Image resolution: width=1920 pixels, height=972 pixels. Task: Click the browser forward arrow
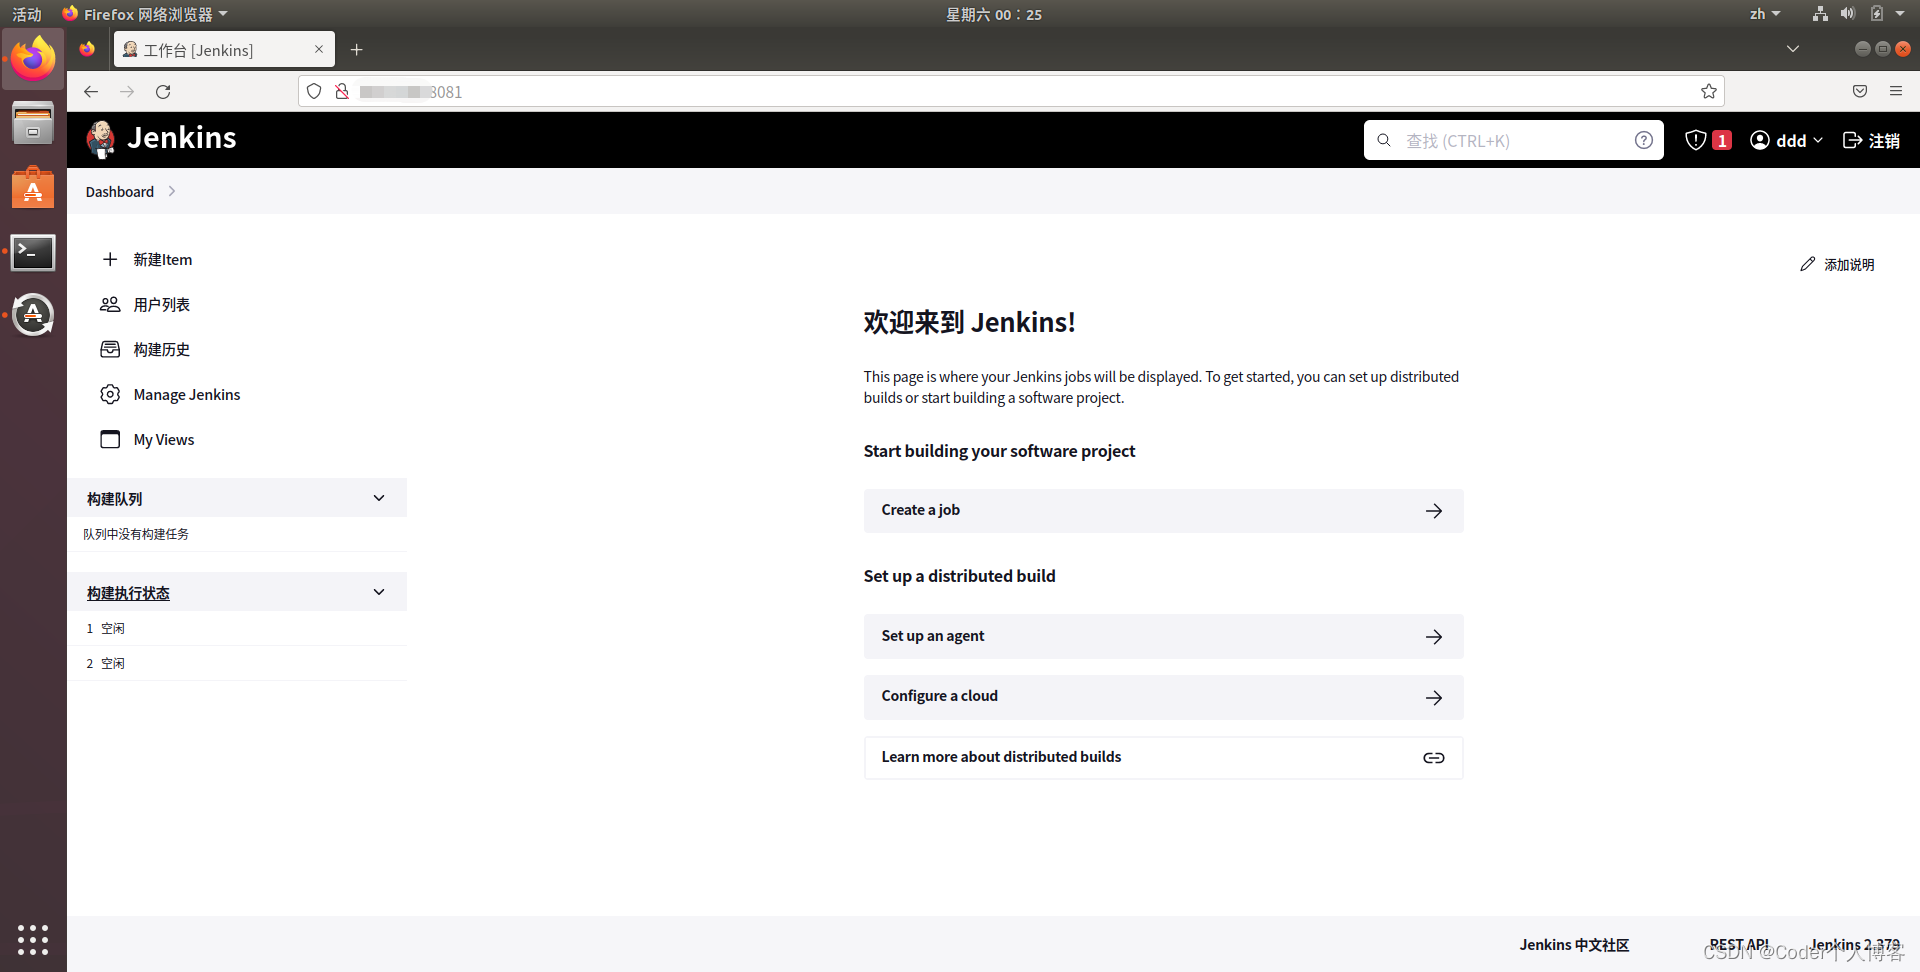127,91
